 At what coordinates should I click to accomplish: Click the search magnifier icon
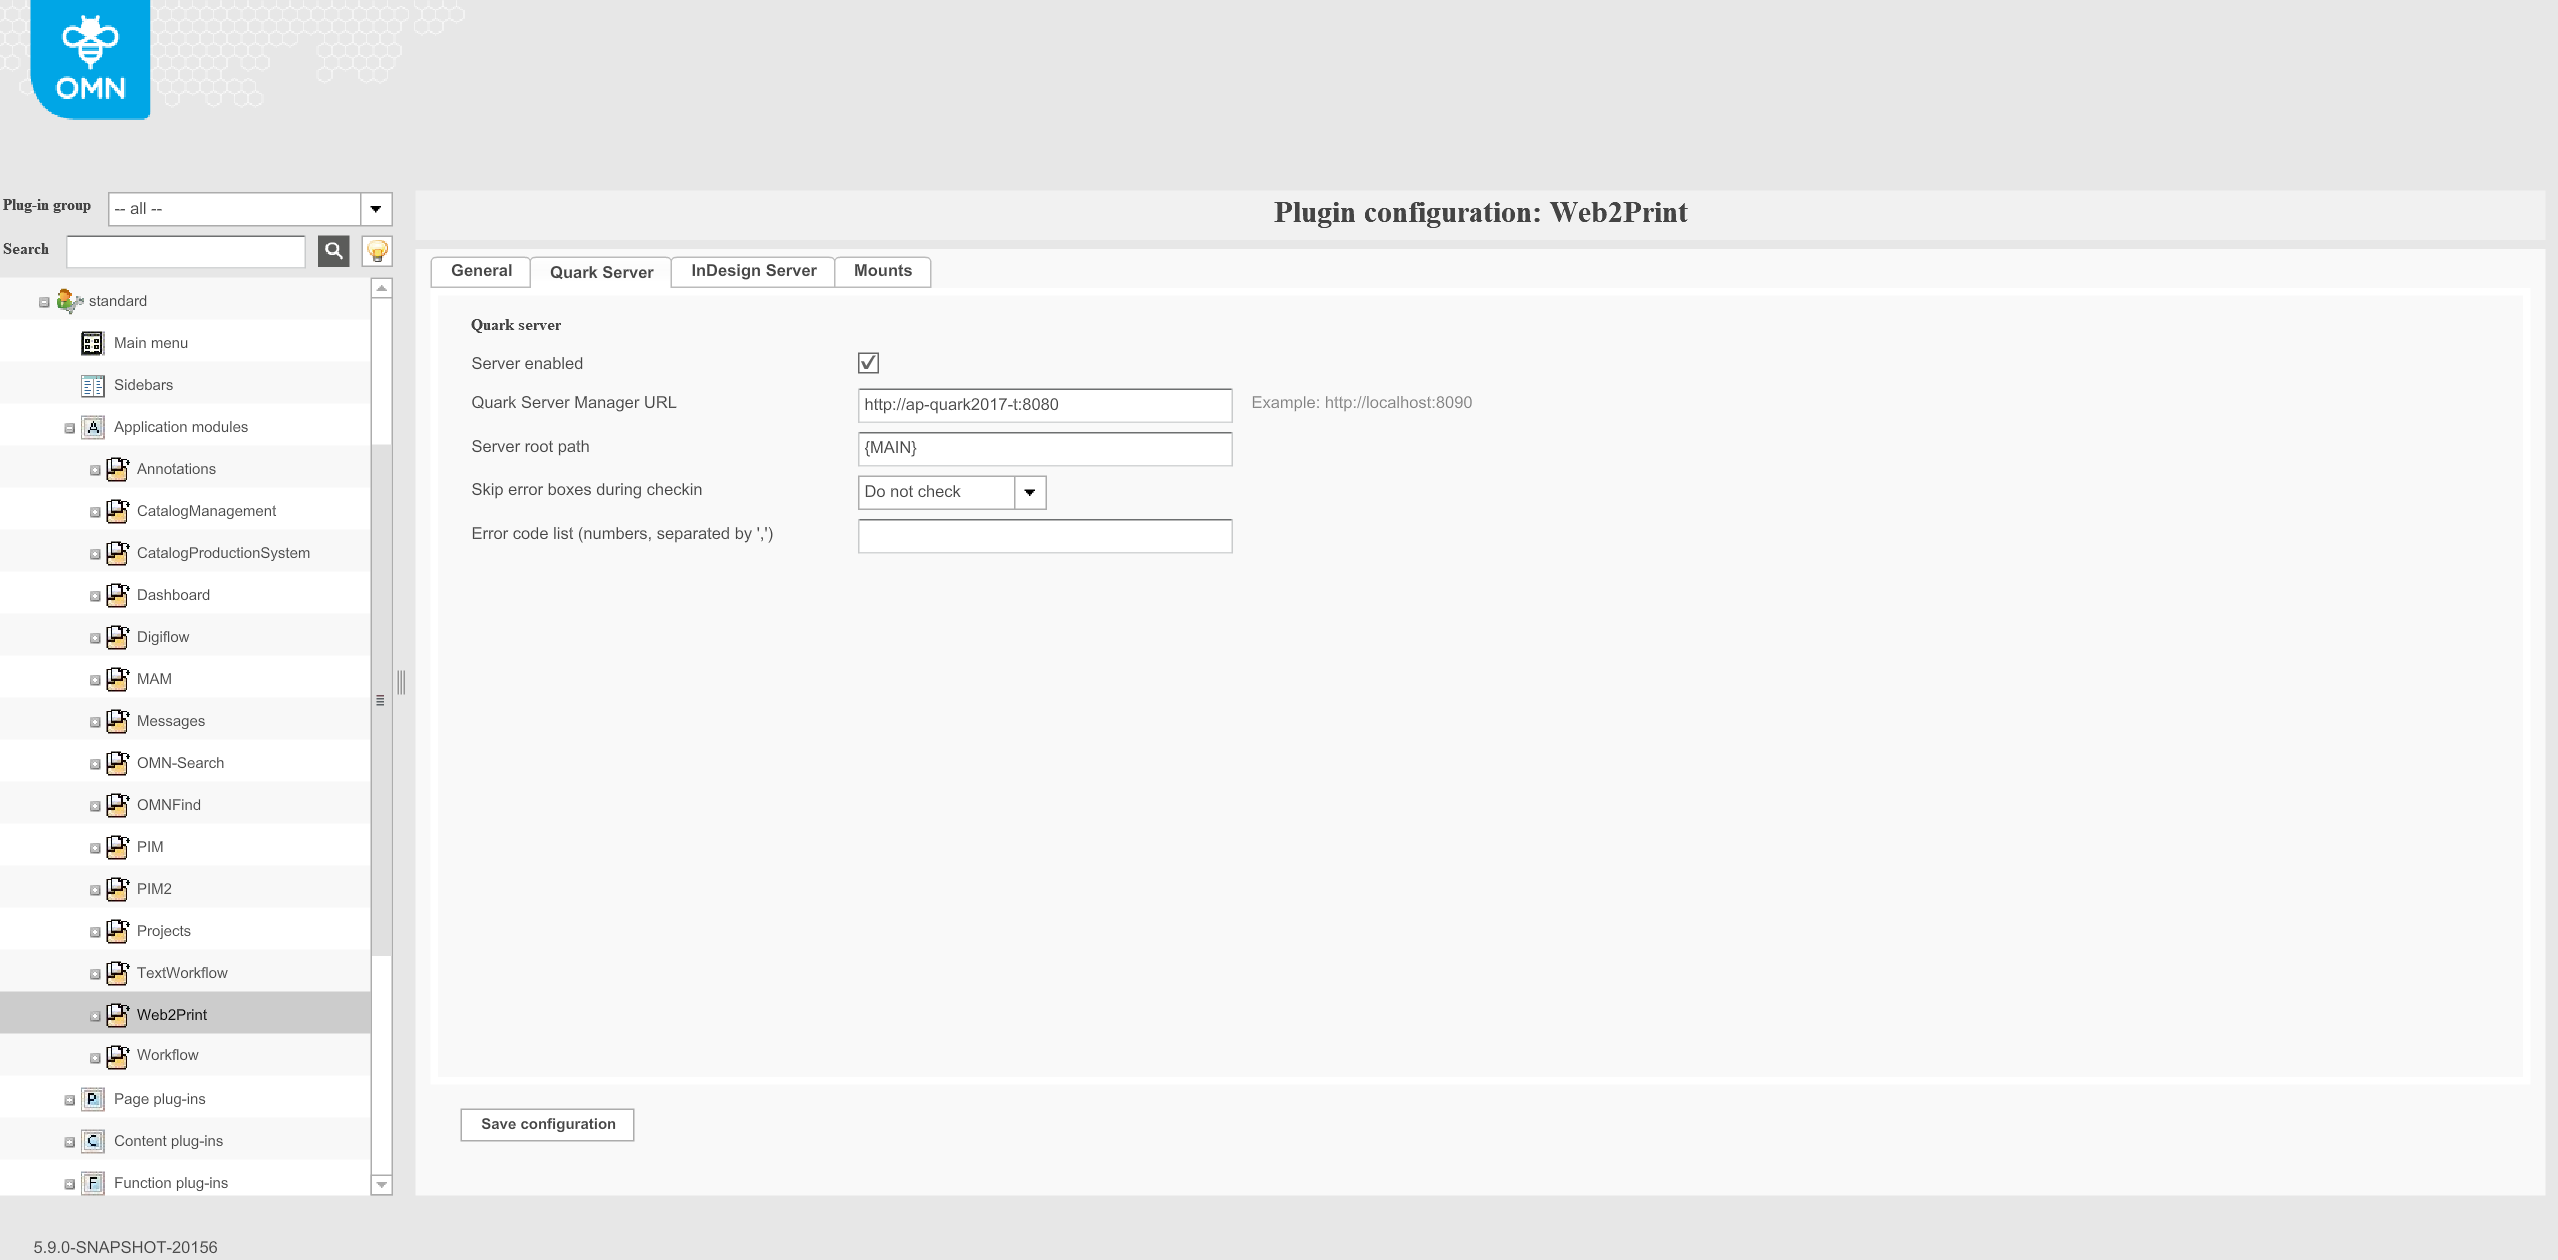click(333, 251)
